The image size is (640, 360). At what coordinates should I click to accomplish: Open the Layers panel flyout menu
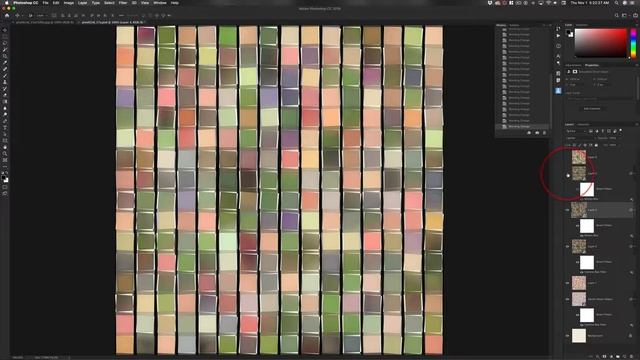636,124
